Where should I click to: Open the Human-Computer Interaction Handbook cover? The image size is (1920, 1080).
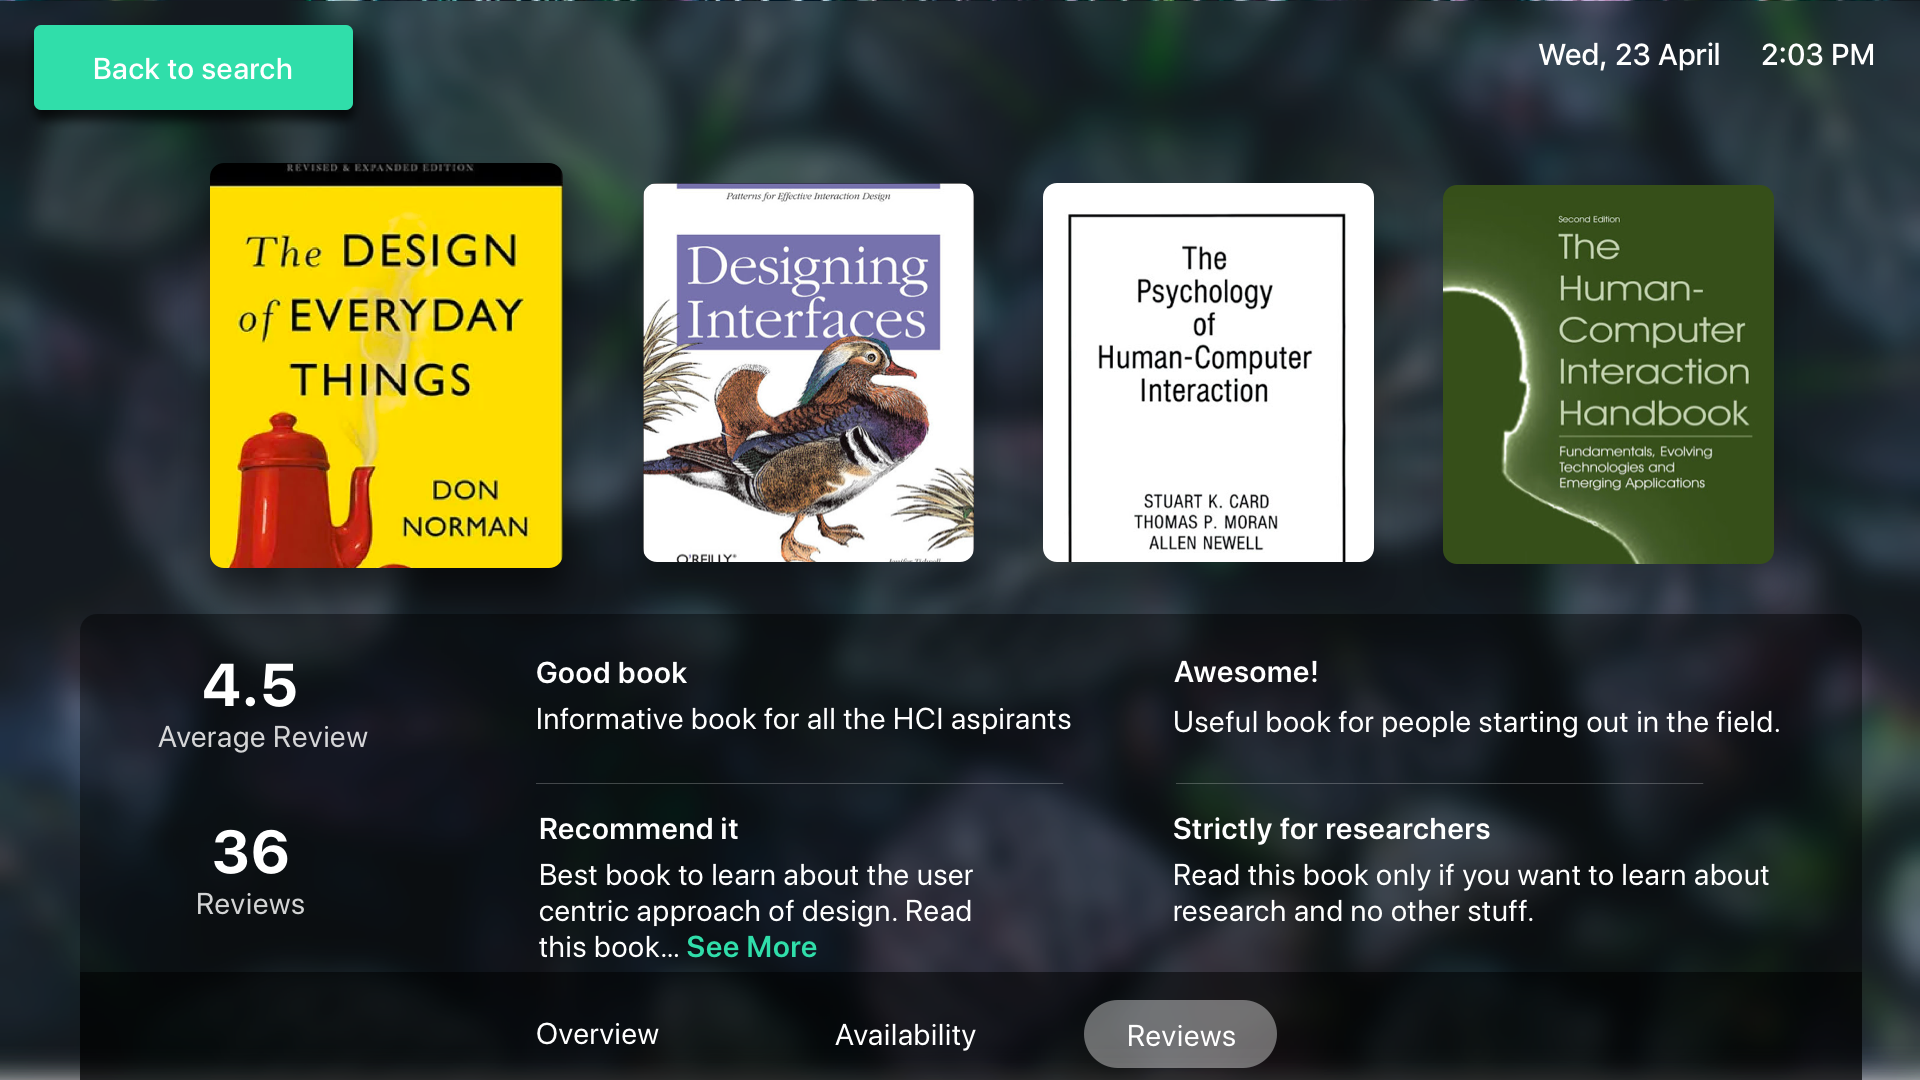[x=1608, y=374]
